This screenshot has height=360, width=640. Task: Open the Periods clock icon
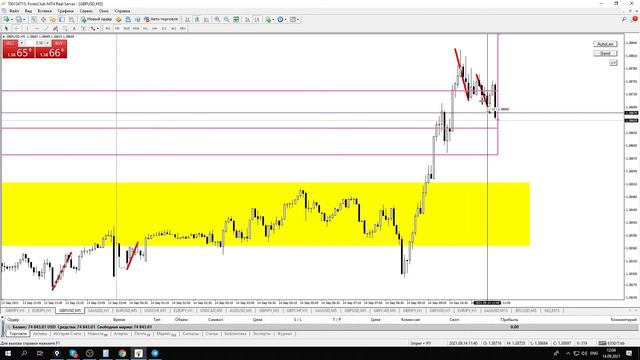(x=280, y=19)
